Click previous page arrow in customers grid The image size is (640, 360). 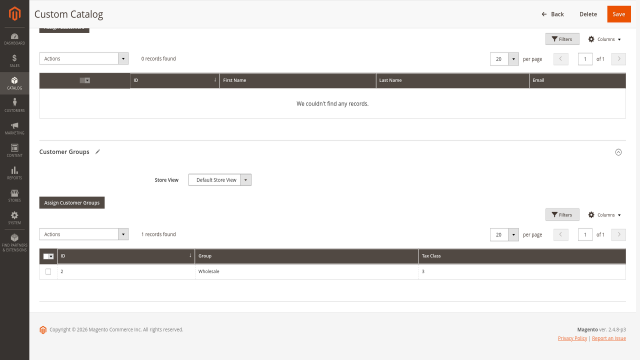[x=561, y=59]
